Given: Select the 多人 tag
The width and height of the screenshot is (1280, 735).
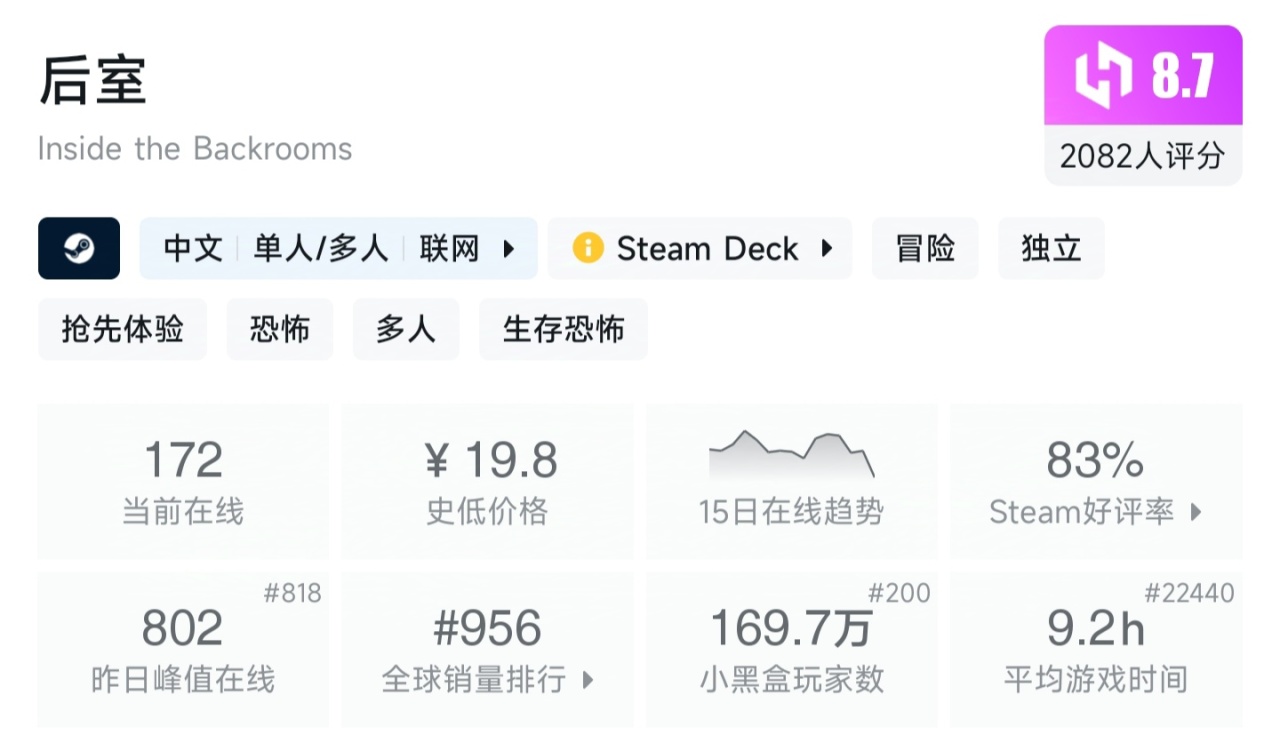Looking at the screenshot, I should pyautogui.click(x=406, y=329).
